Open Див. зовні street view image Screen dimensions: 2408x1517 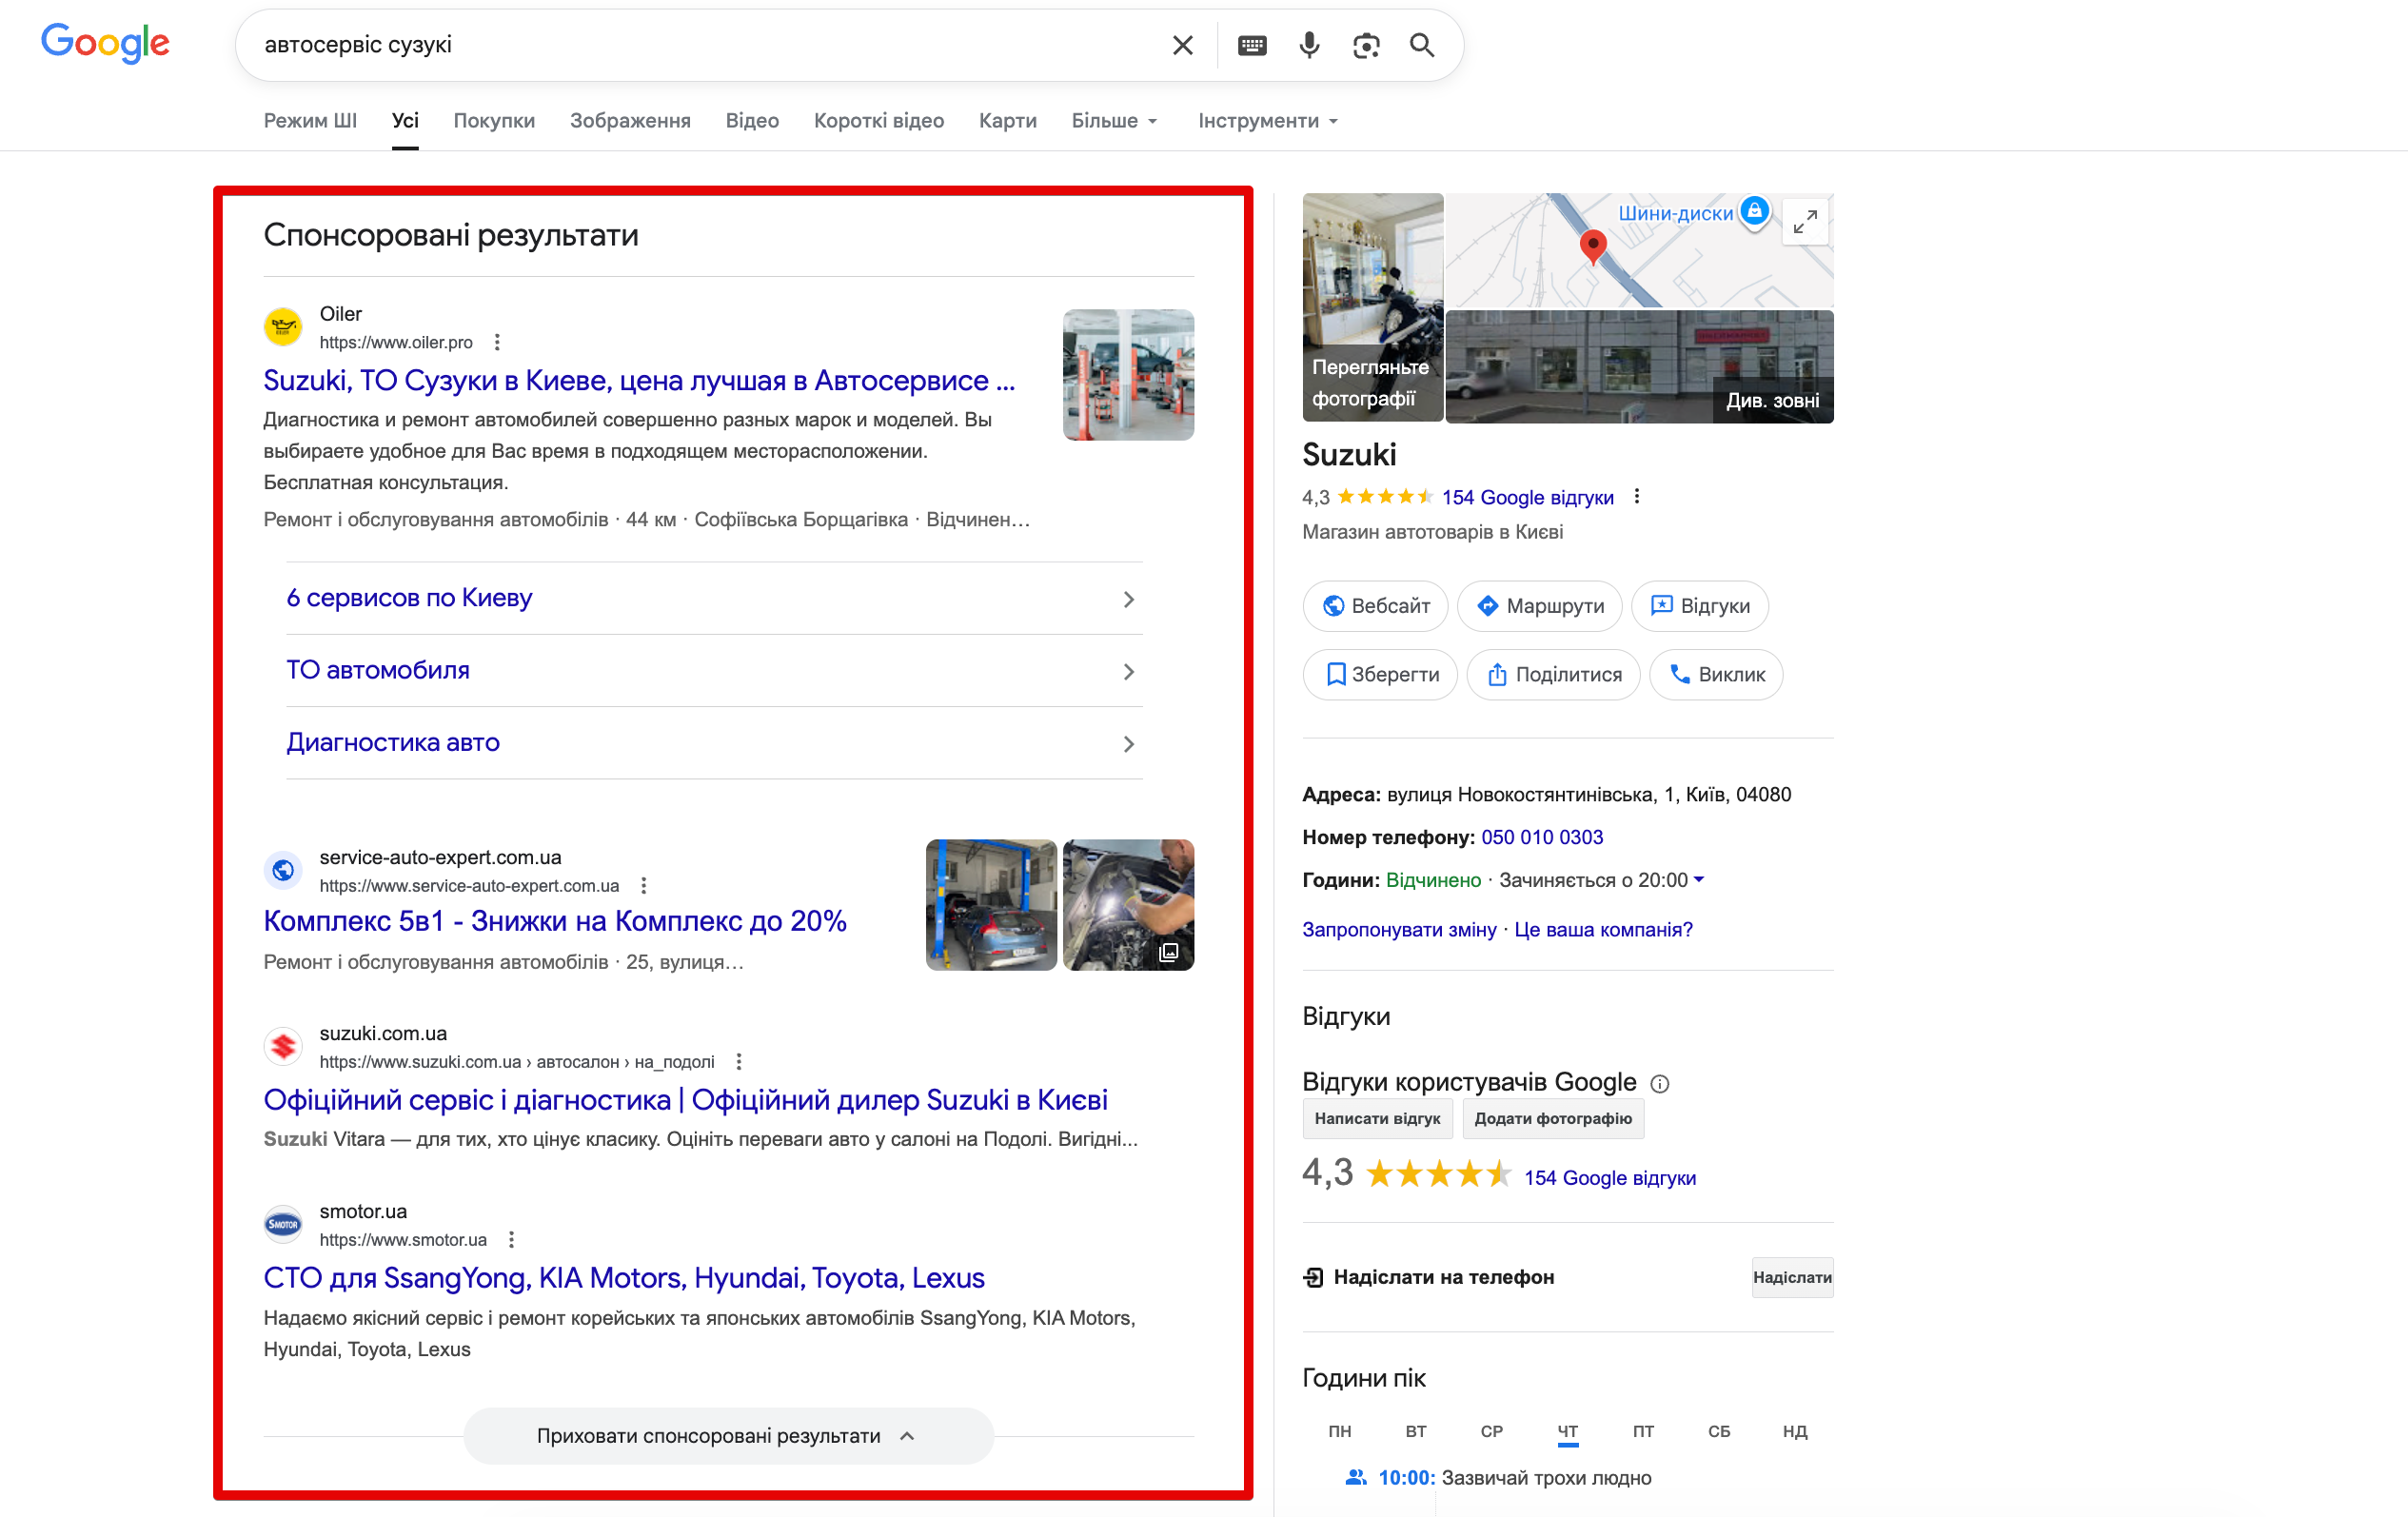[1639, 367]
